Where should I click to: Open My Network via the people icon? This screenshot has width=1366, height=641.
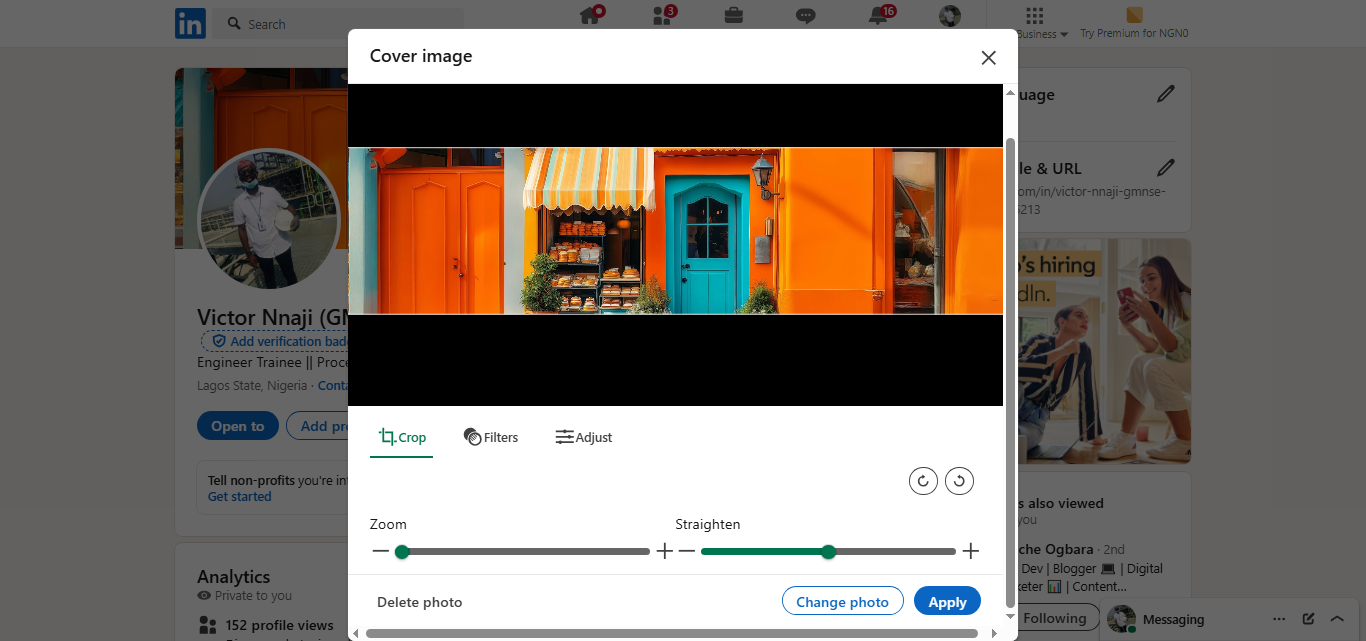[661, 16]
